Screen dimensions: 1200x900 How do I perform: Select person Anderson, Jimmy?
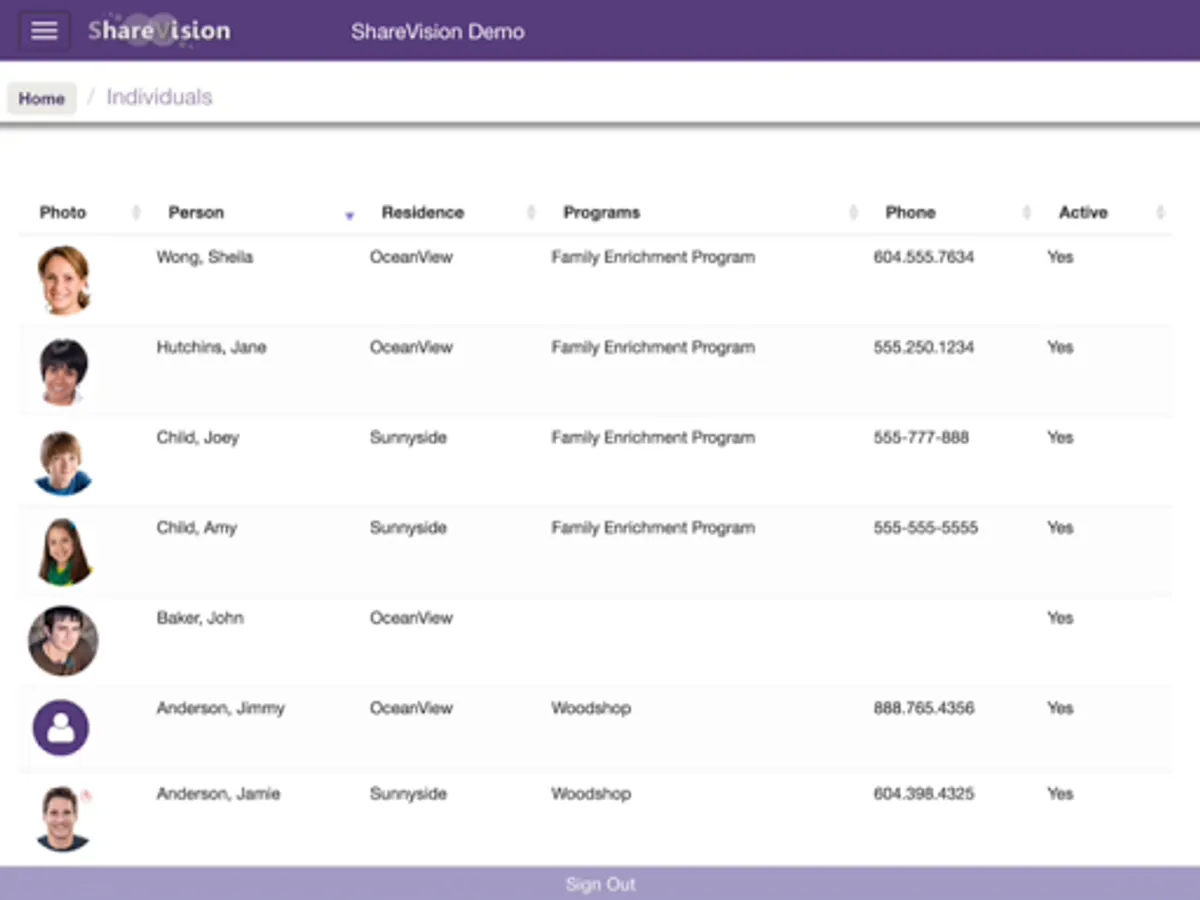220,708
